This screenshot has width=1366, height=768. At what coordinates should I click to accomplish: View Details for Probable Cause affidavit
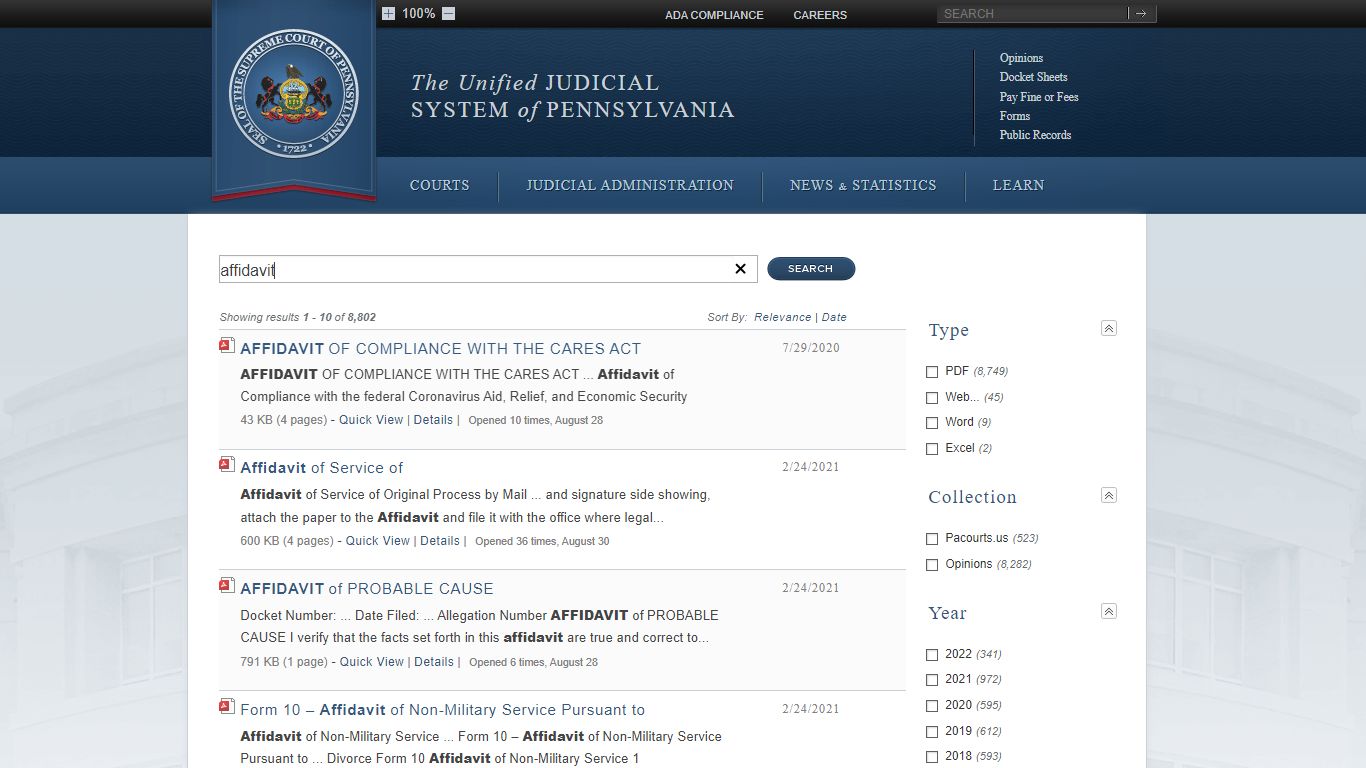tap(434, 662)
